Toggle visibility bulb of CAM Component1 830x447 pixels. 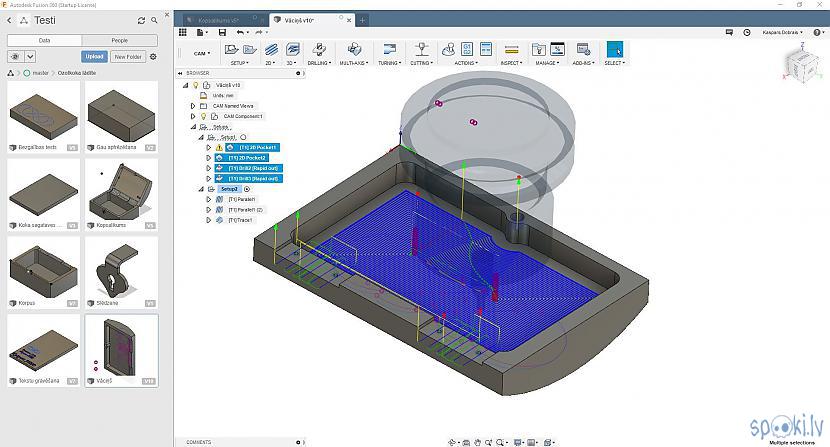pyautogui.click(x=203, y=116)
